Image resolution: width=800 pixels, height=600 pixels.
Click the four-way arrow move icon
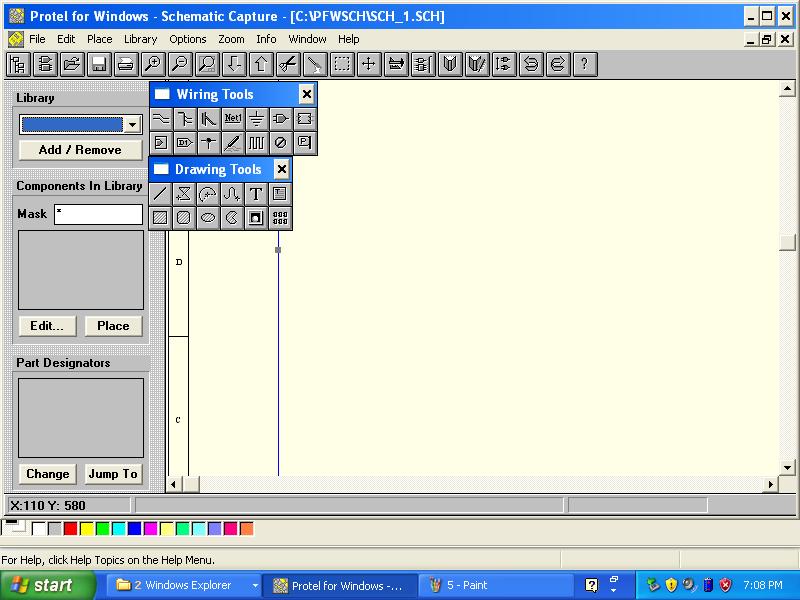(369, 64)
